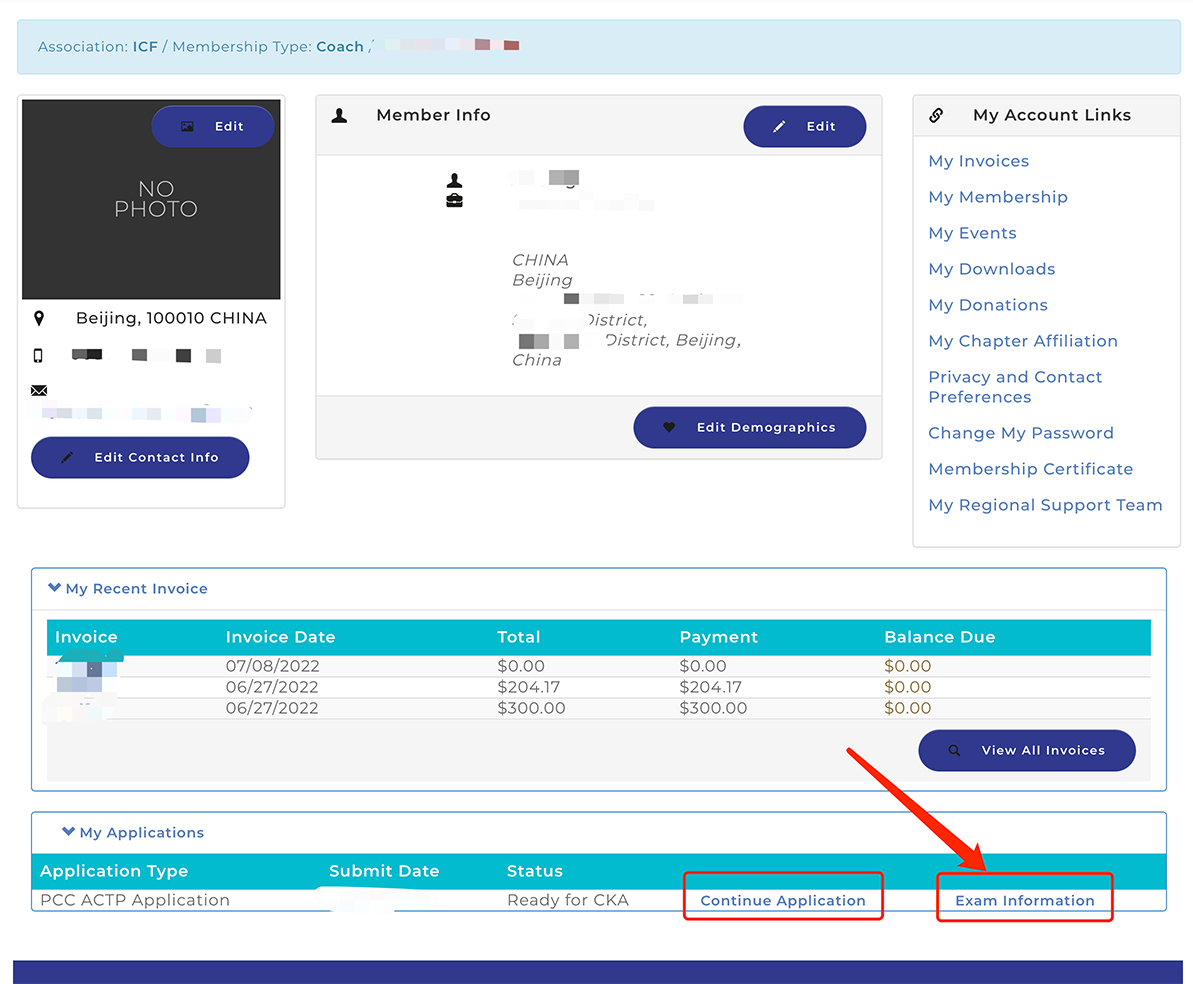Screen dimensions: 1193x984
Task: Click the link icon beside My Account Links
Action: pos(936,115)
